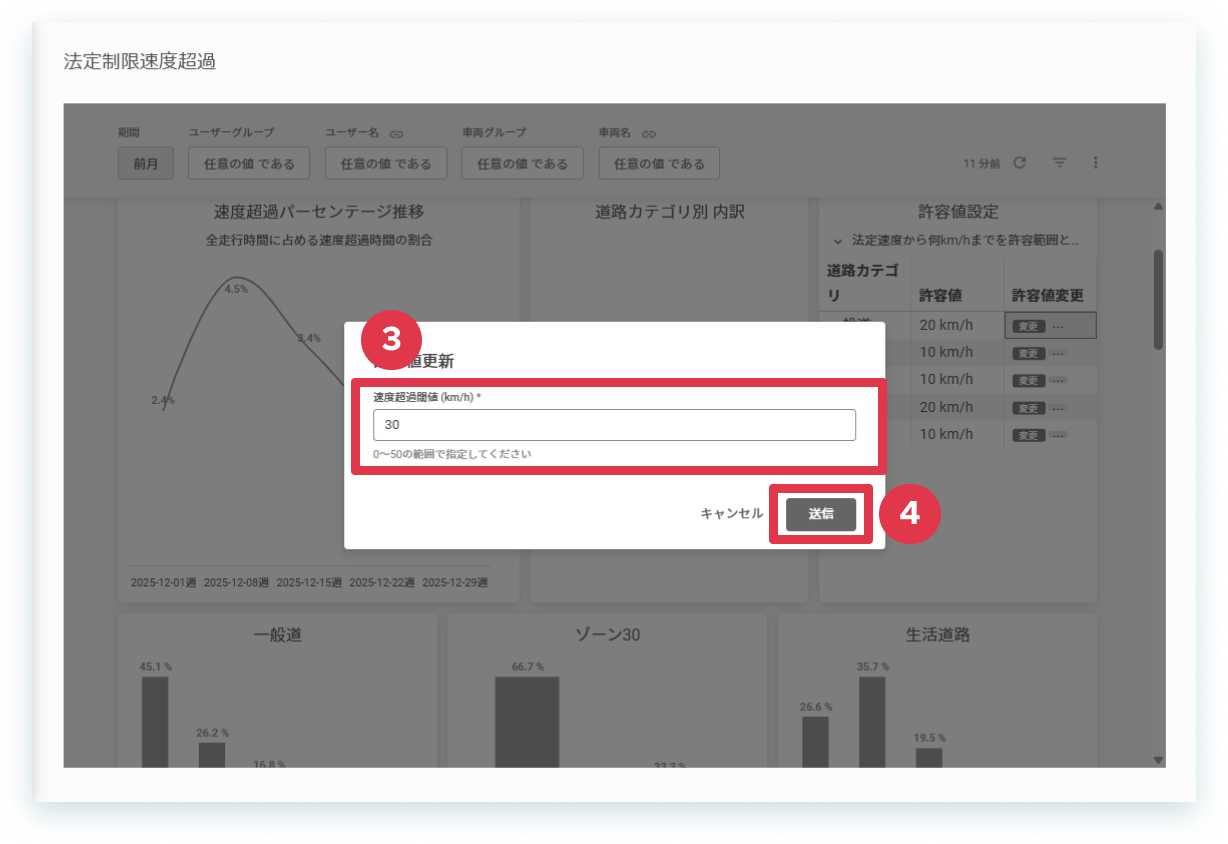Click the outlined 変更 button in 許容値変更 column
Screen dimensions: 1228x844
[x=1029, y=326]
